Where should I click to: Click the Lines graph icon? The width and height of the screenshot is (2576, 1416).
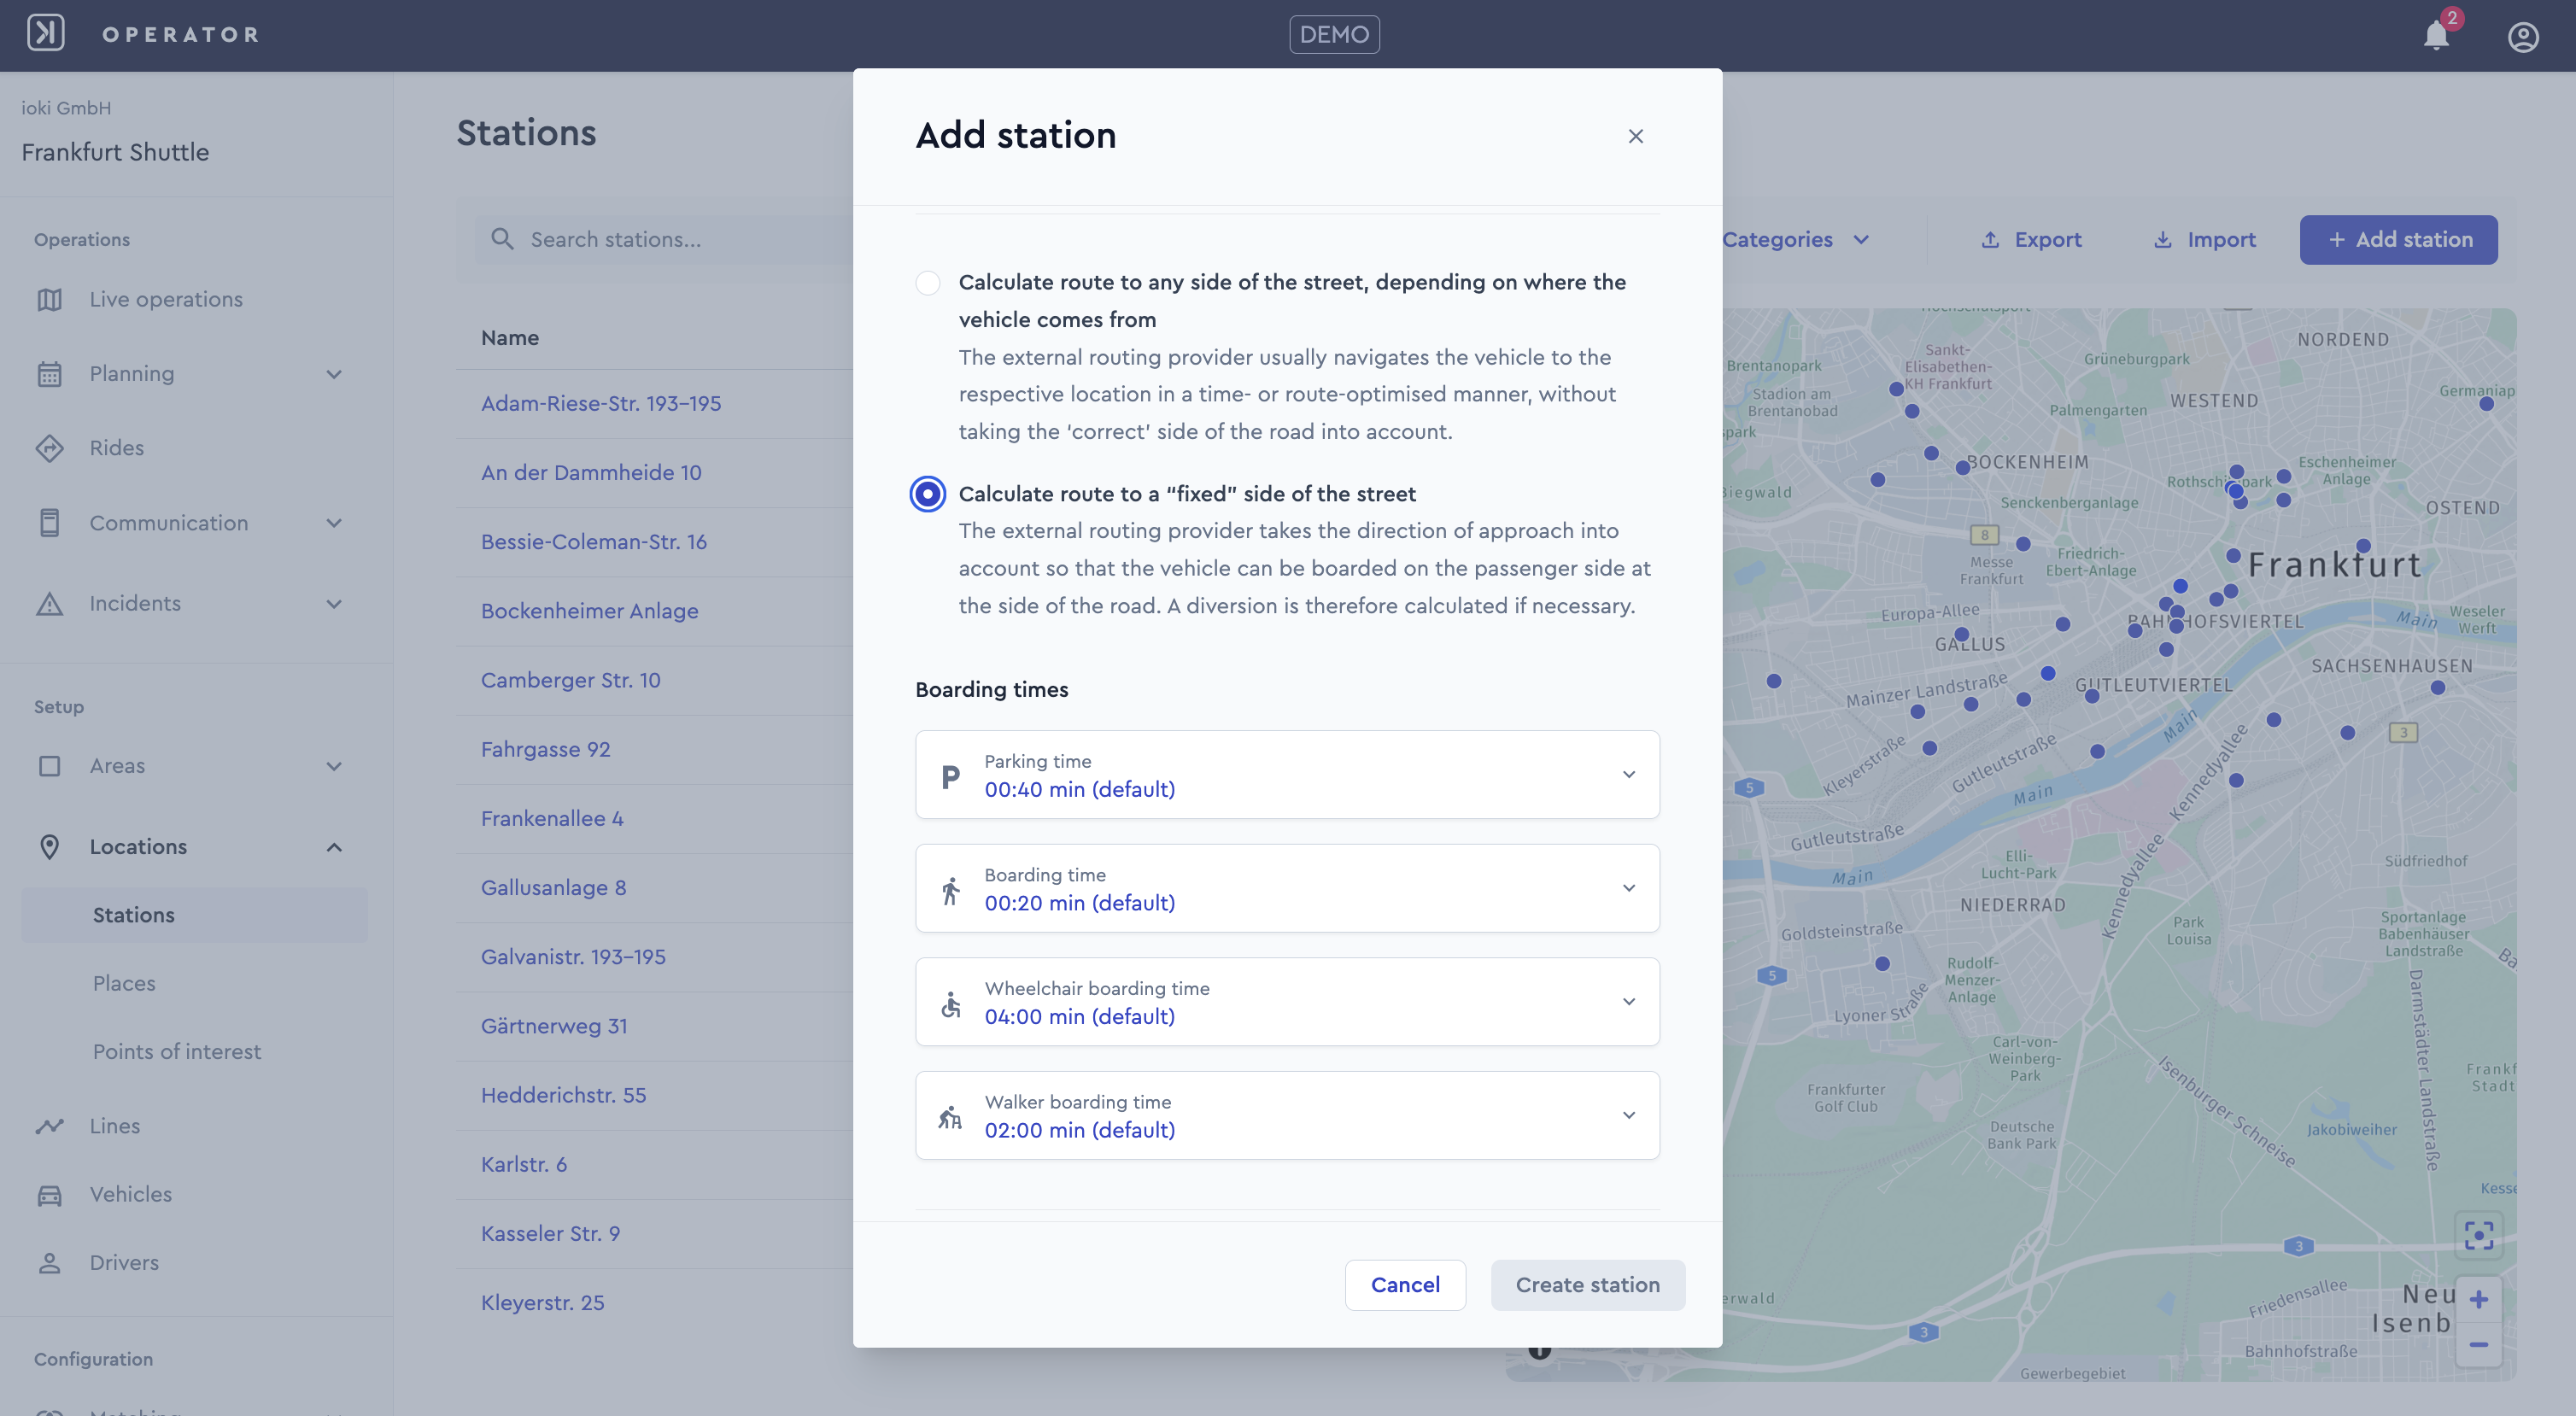(x=49, y=1126)
